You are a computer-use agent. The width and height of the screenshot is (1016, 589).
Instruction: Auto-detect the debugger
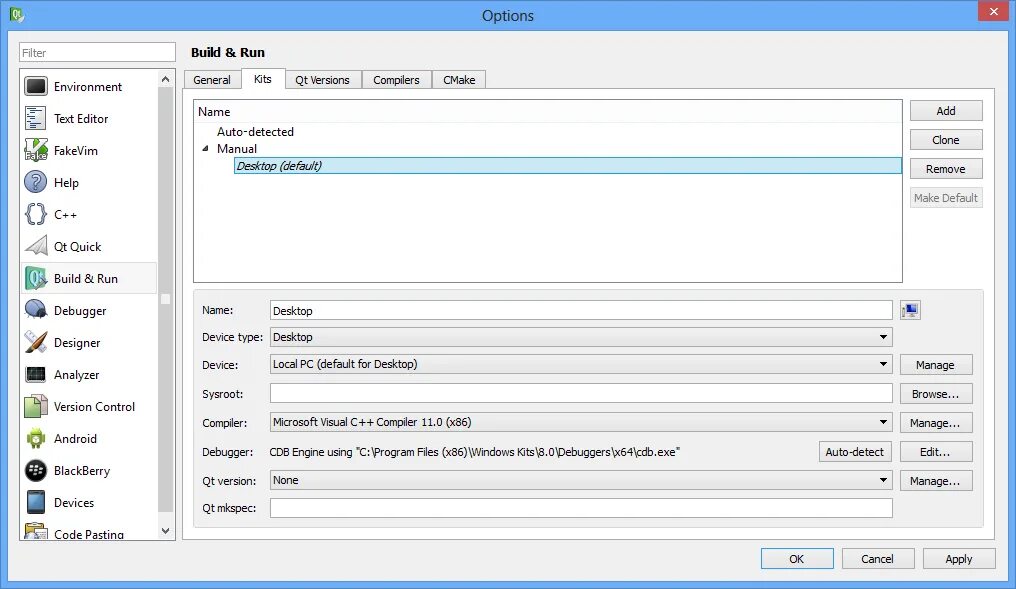tap(855, 452)
